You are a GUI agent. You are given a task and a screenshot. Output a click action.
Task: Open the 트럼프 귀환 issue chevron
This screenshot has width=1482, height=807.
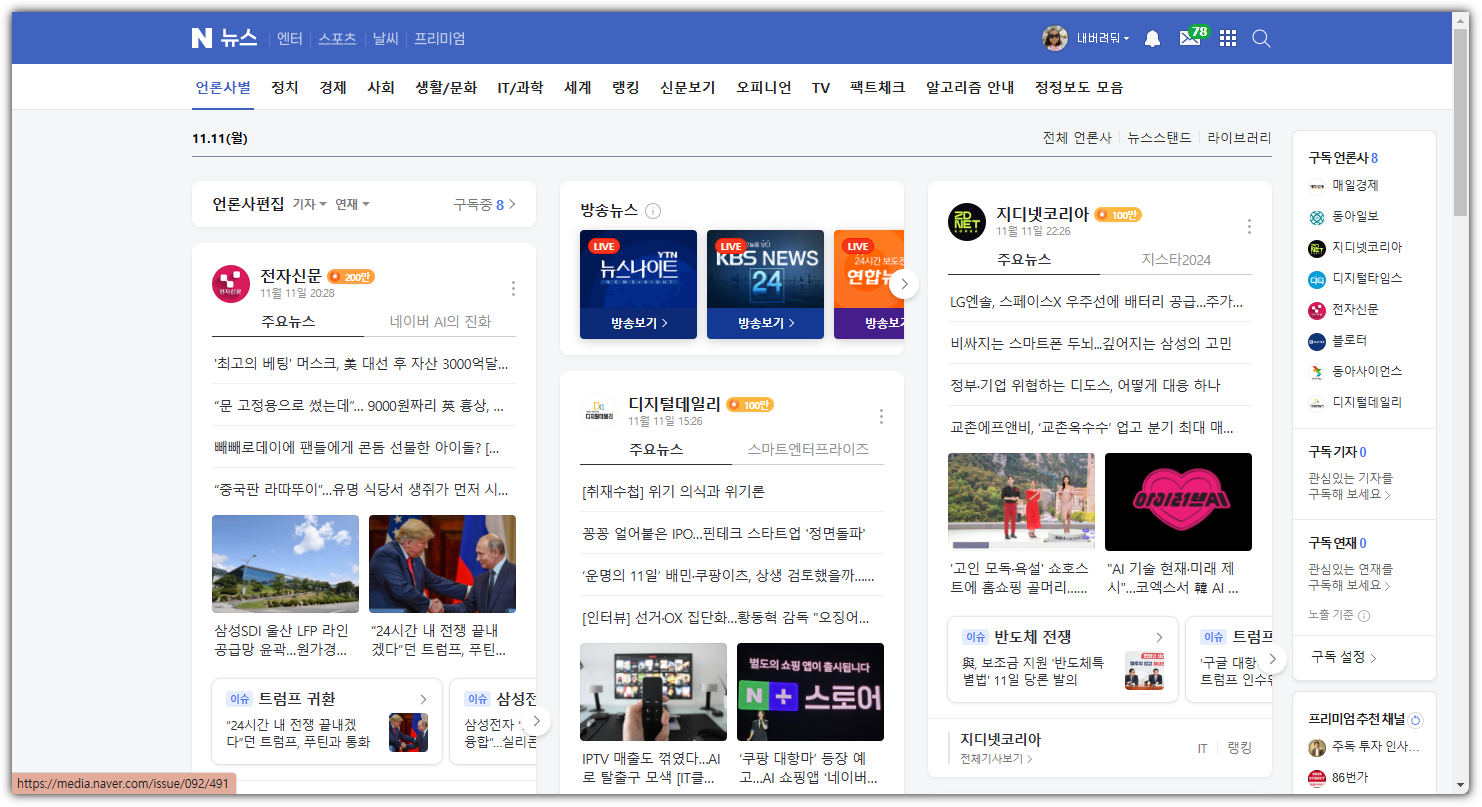pyautogui.click(x=423, y=699)
